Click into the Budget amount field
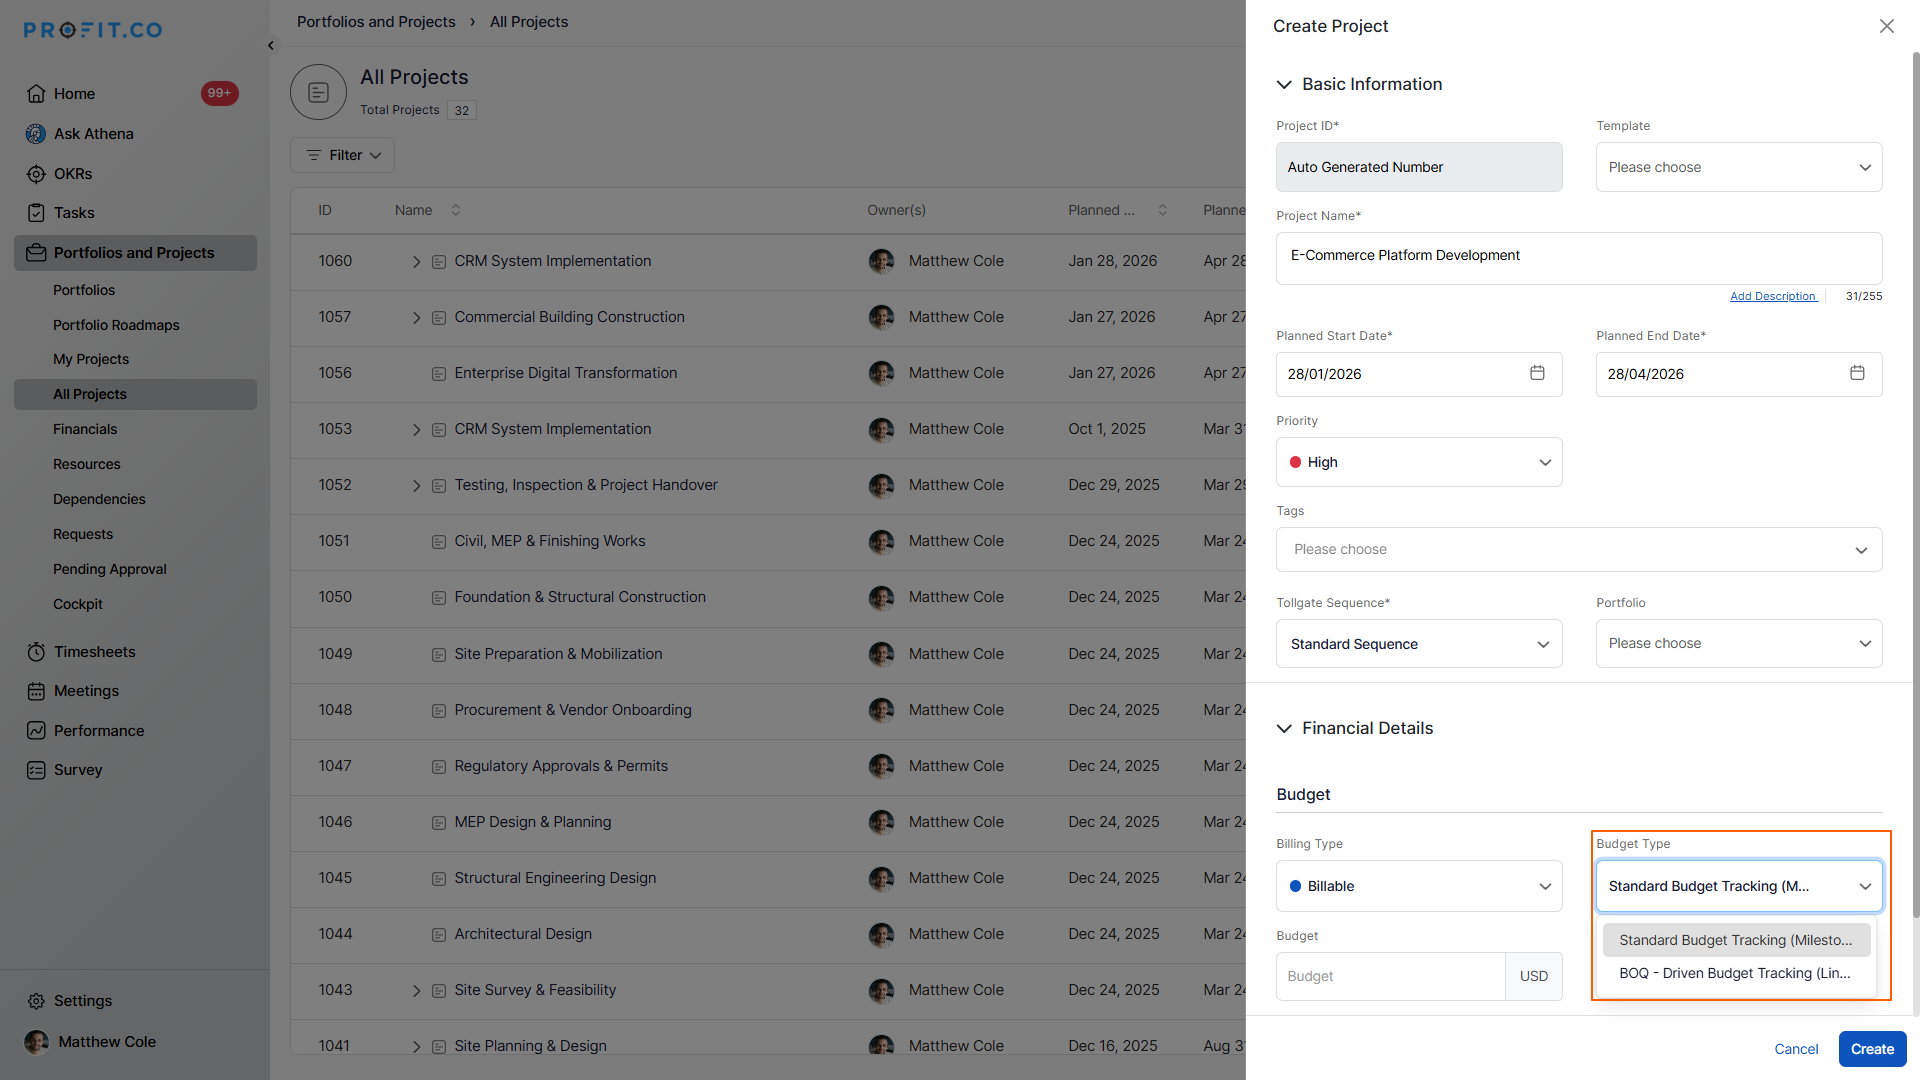Viewport: 1920px width, 1080px height. (1390, 976)
